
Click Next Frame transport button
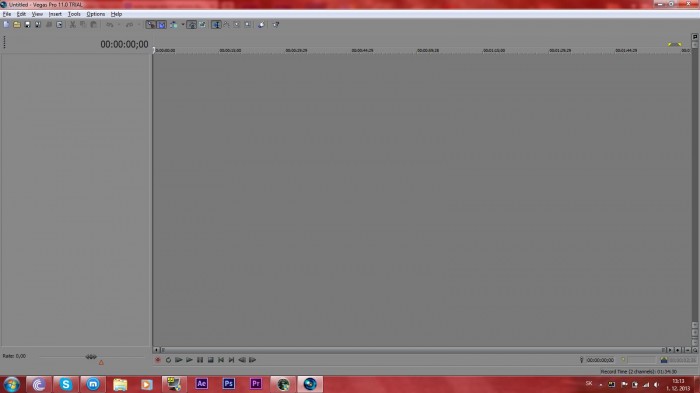pos(253,360)
